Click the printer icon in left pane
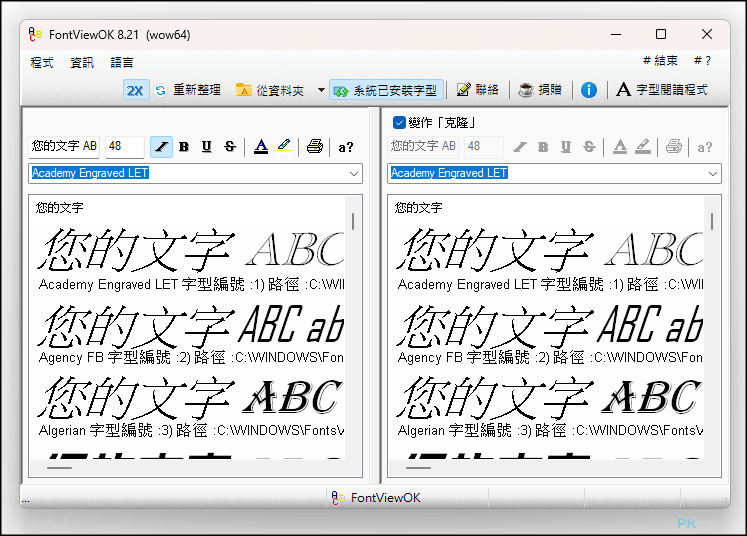This screenshot has height=536, width=747. (x=314, y=146)
